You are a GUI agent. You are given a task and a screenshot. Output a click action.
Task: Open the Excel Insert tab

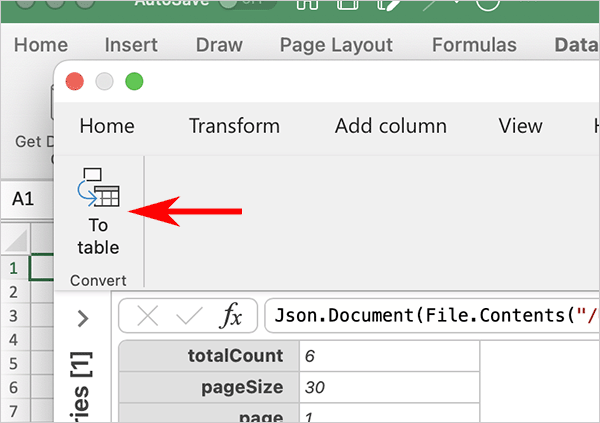130,45
